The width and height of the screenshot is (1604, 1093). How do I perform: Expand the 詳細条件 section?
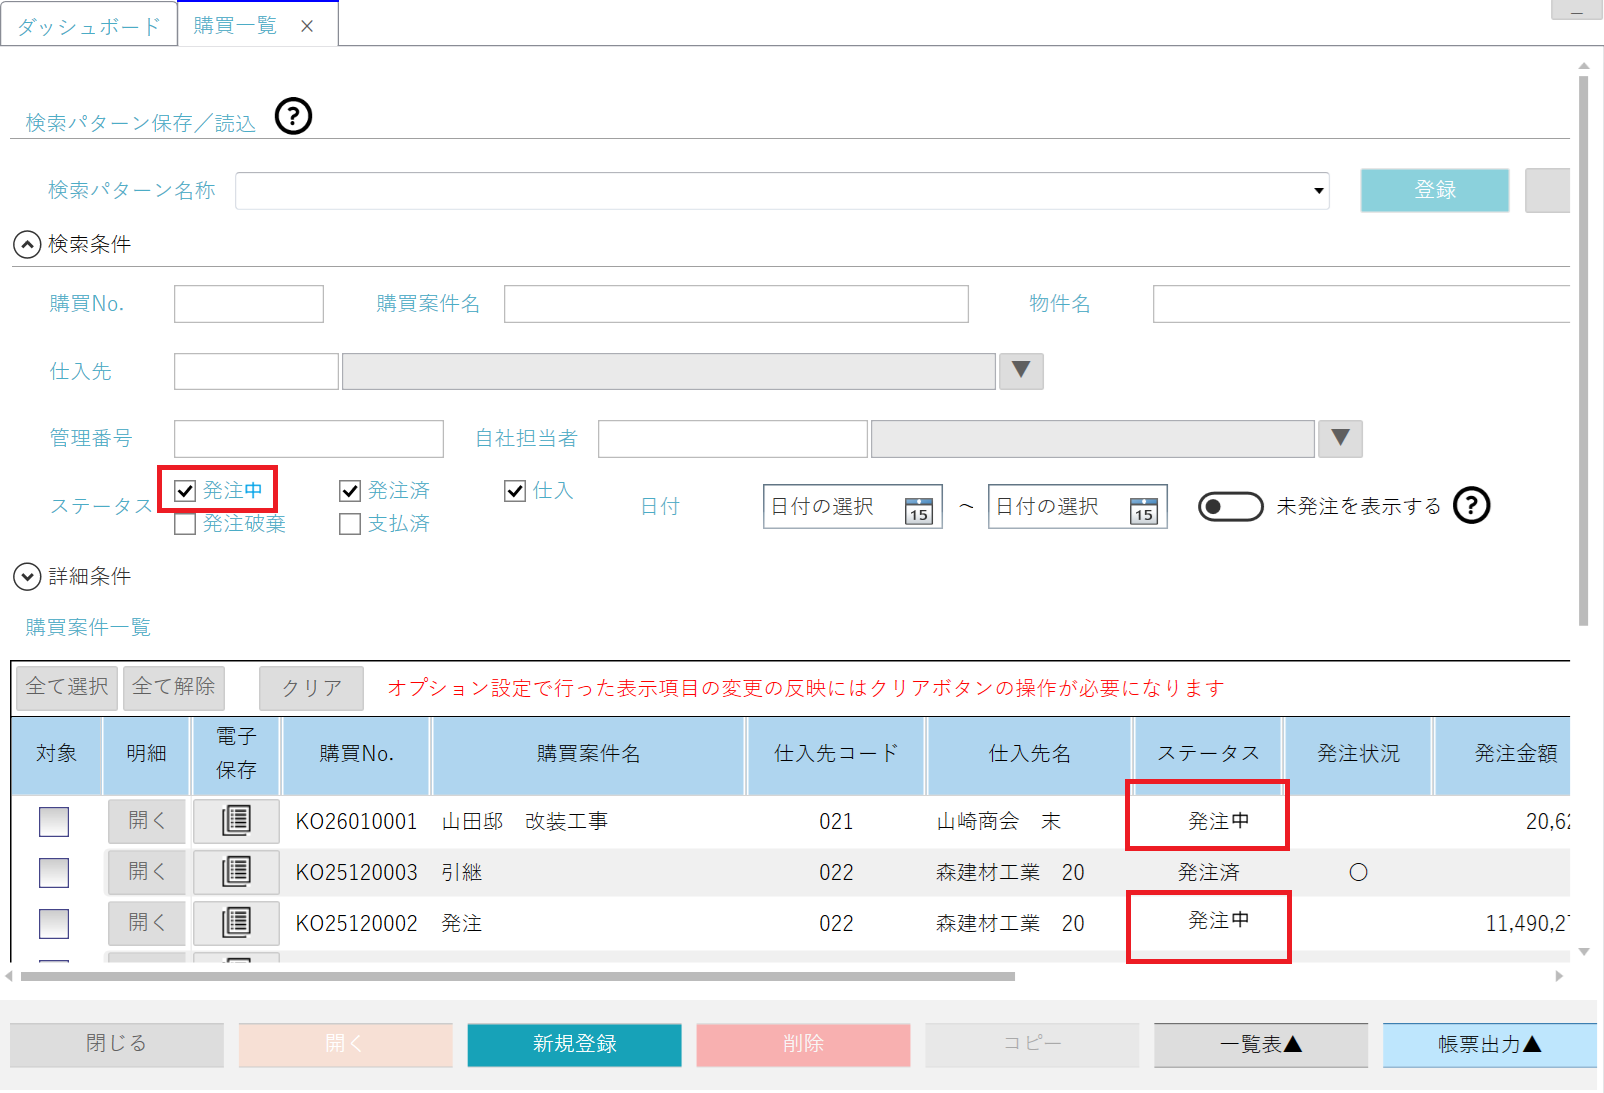(x=27, y=577)
